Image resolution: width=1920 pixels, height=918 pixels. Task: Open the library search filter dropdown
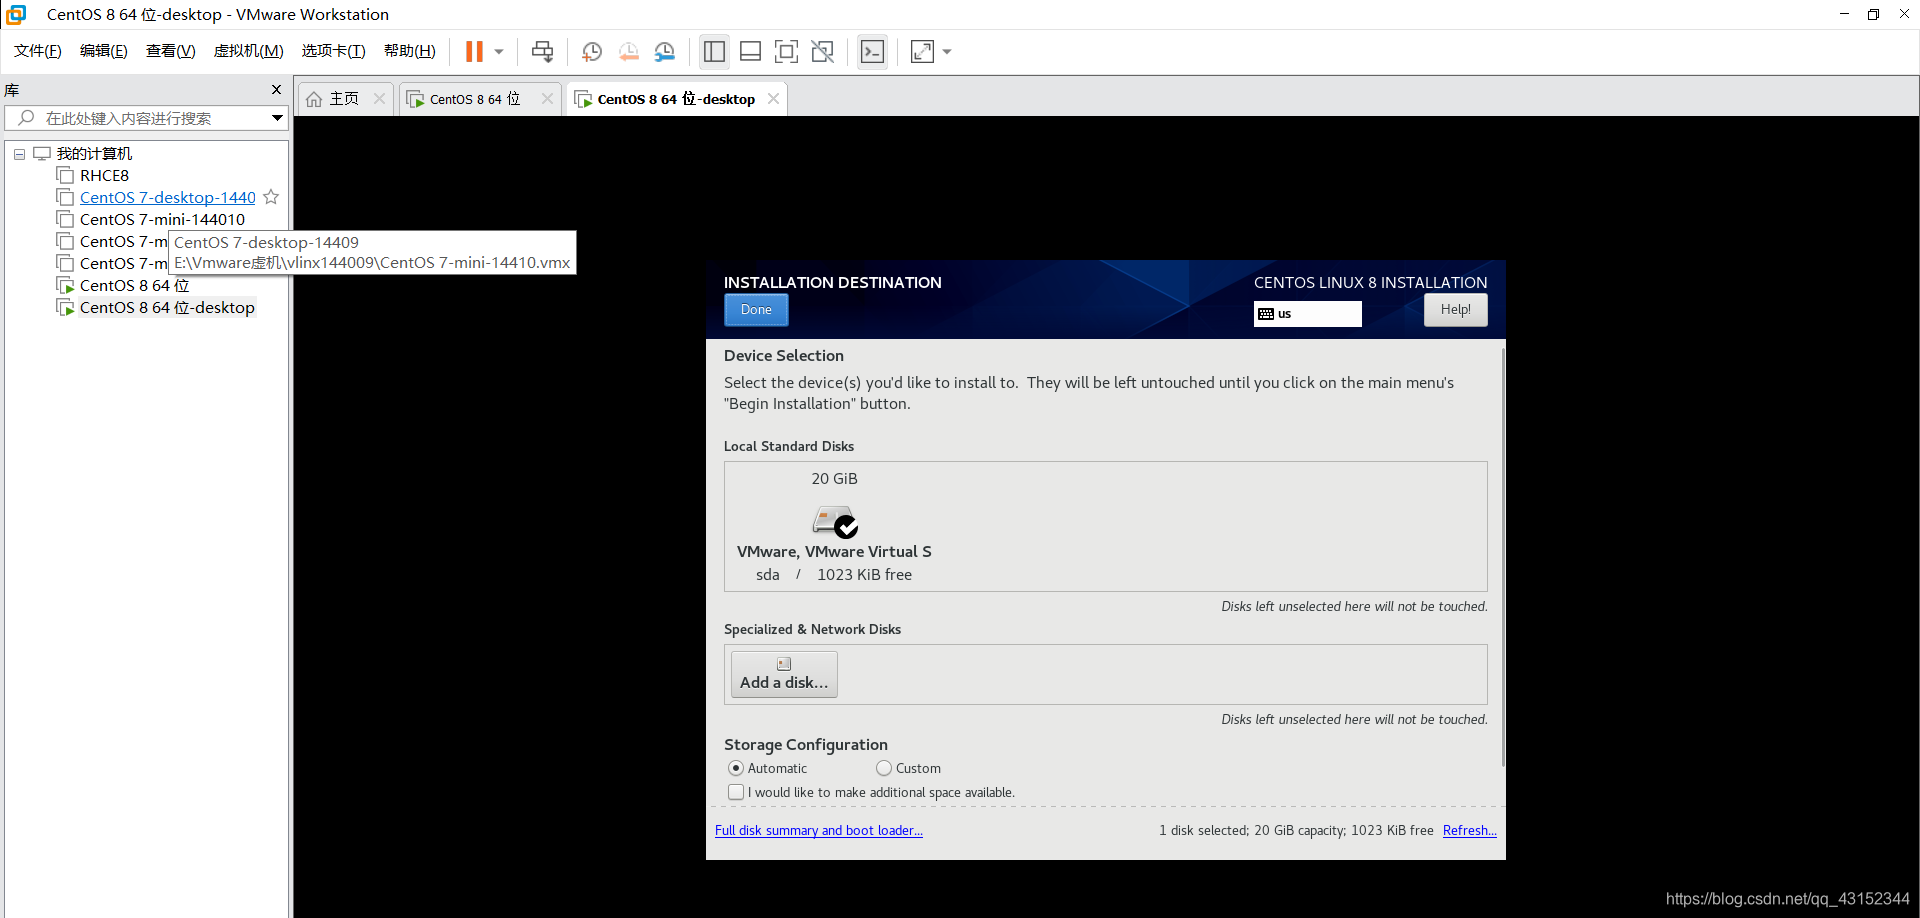277,118
